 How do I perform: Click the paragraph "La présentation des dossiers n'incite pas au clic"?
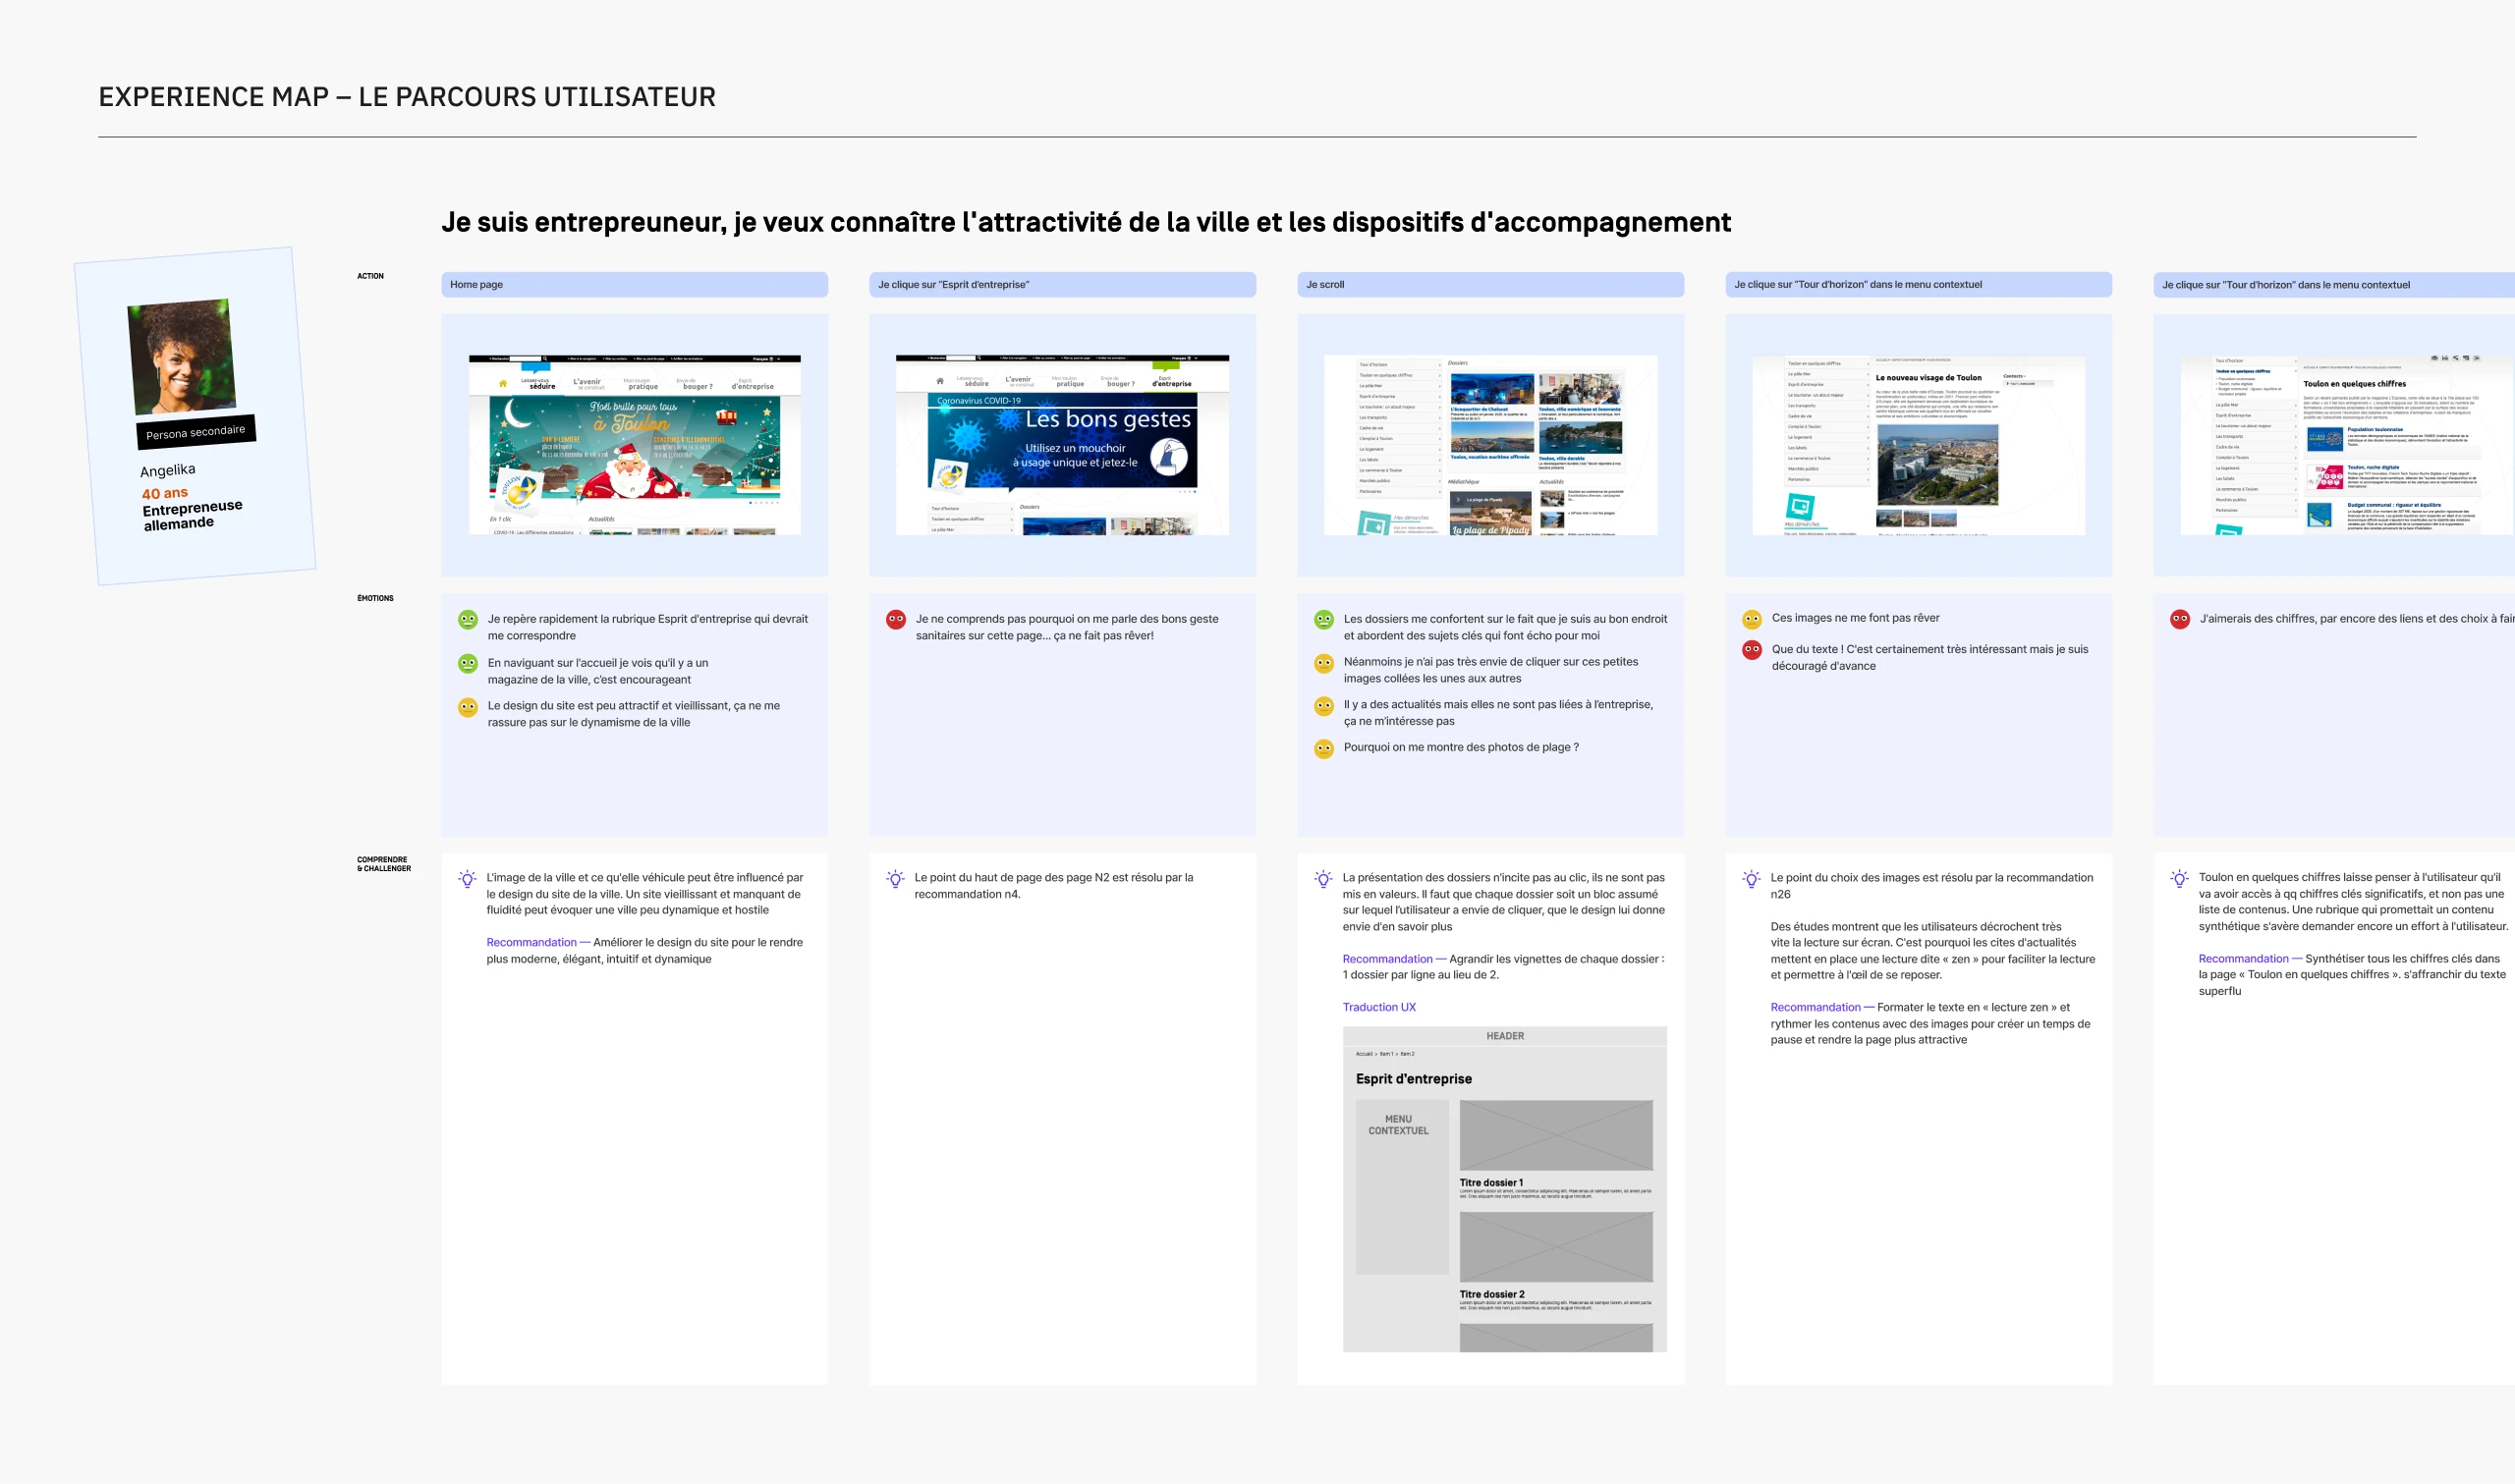pos(1503,902)
